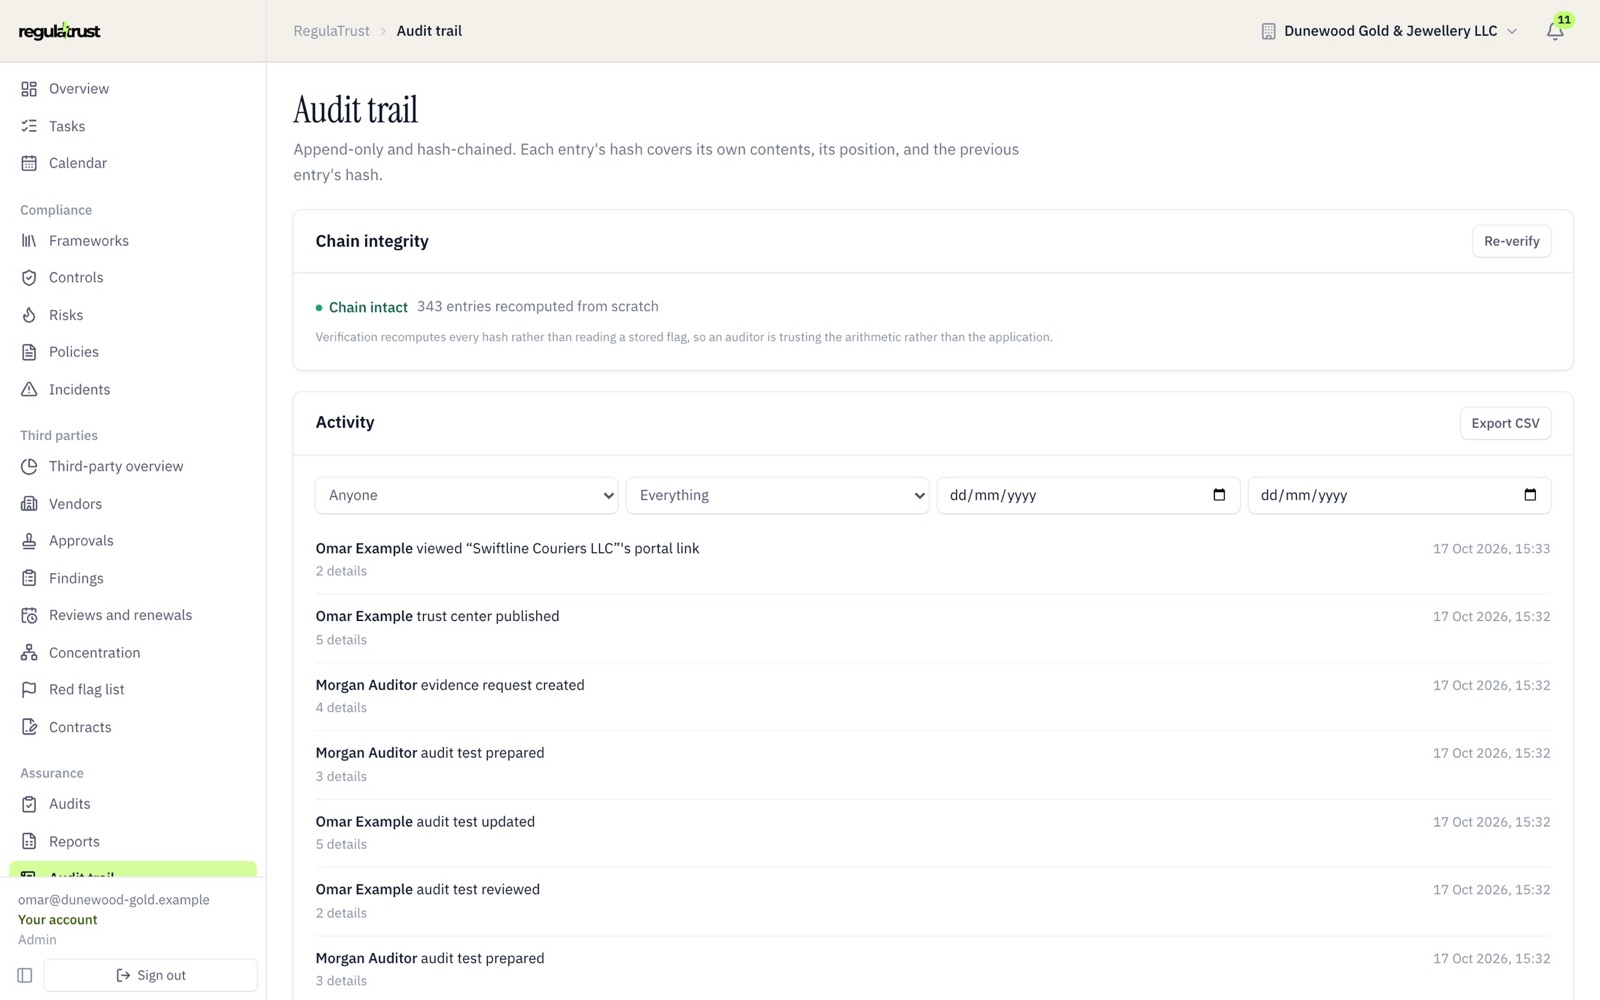The width and height of the screenshot is (1600, 1000).
Task: Open Reports in the sidebar
Action: pos(133,841)
